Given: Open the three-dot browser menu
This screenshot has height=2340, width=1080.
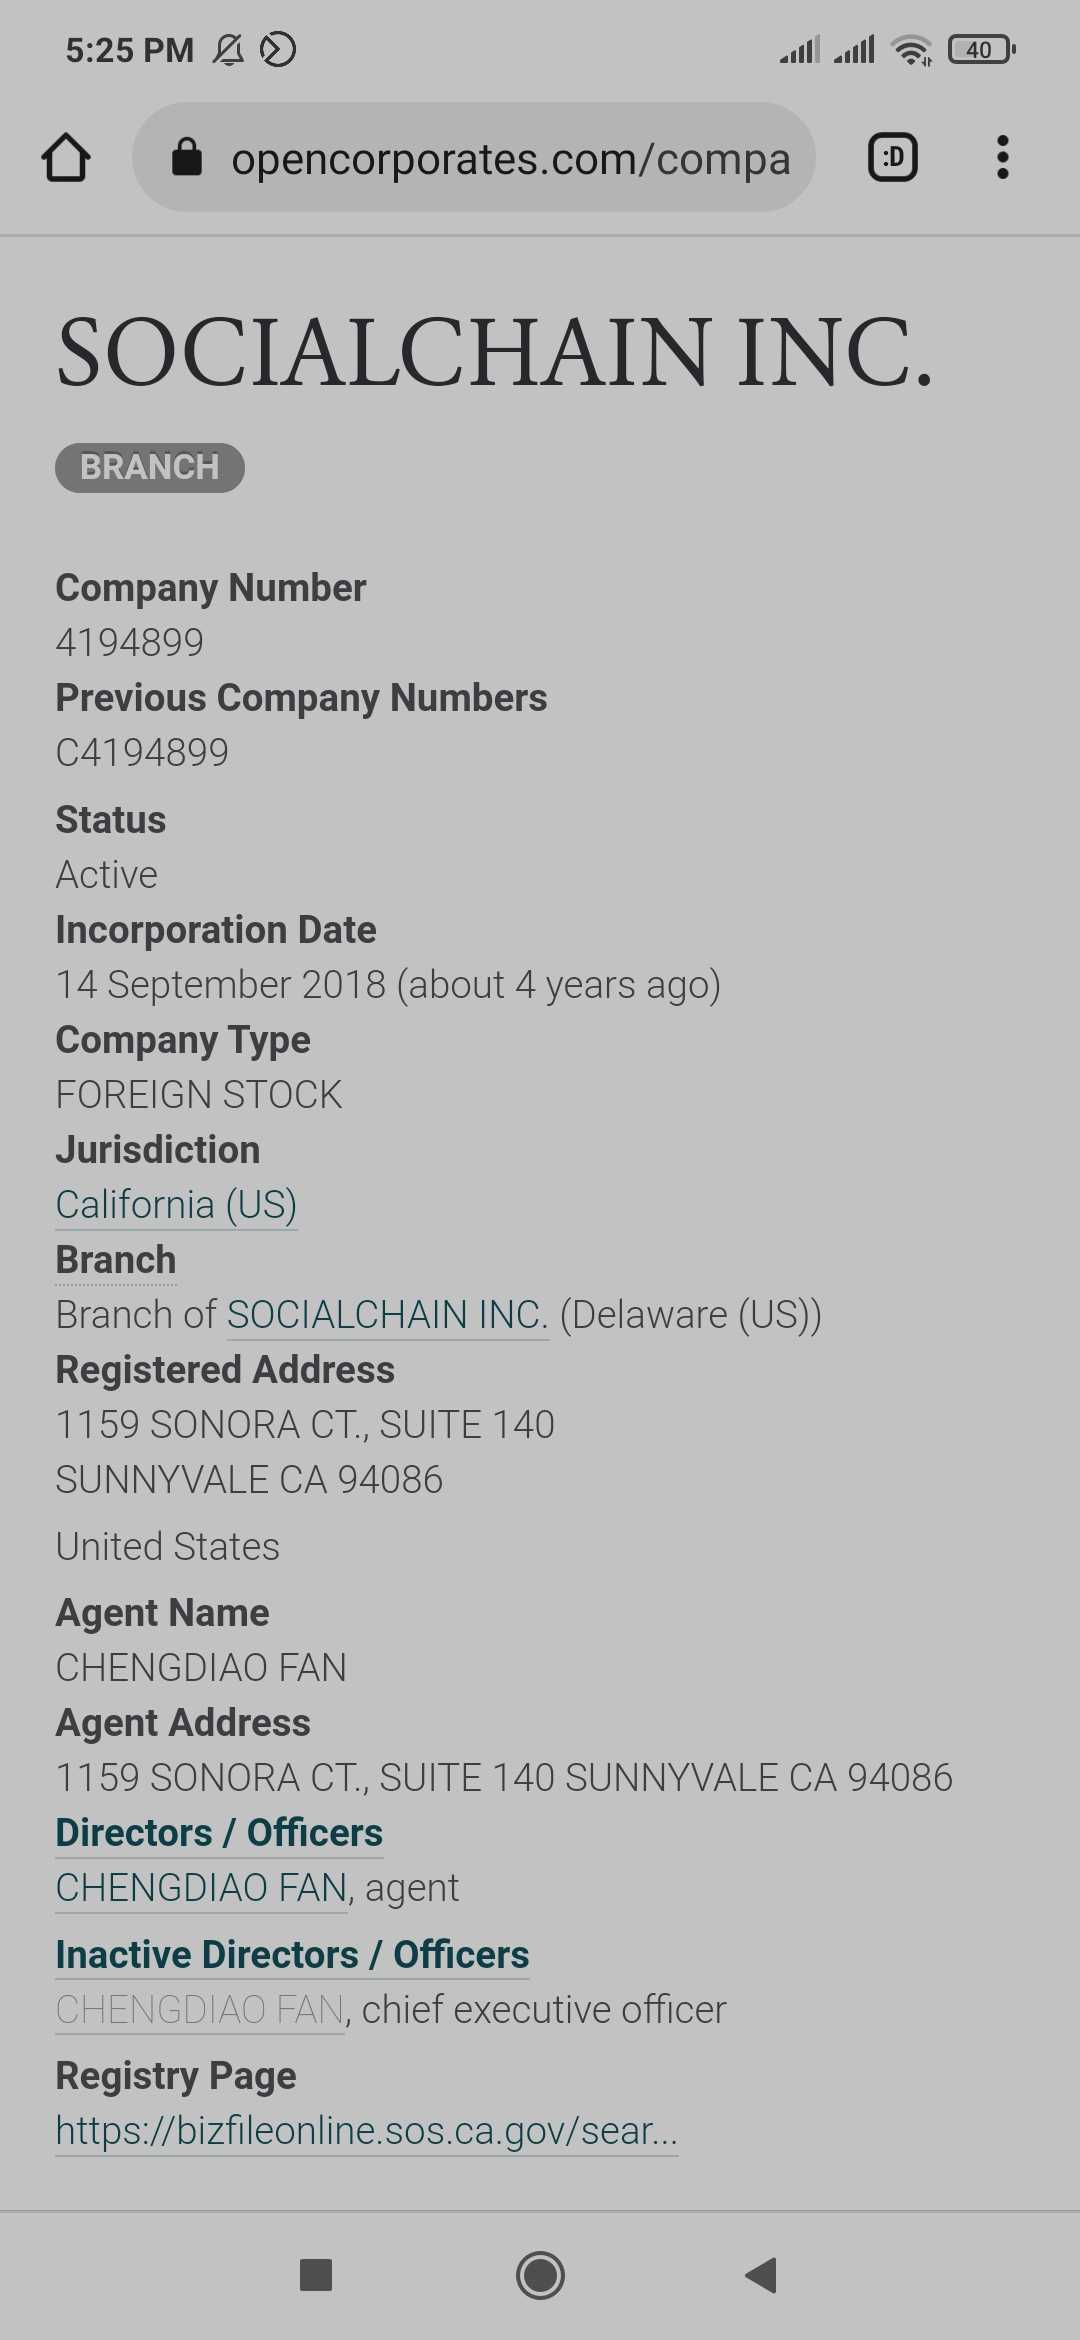Looking at the screenshot, I should pyautogui.click(x=1002, y=158).
